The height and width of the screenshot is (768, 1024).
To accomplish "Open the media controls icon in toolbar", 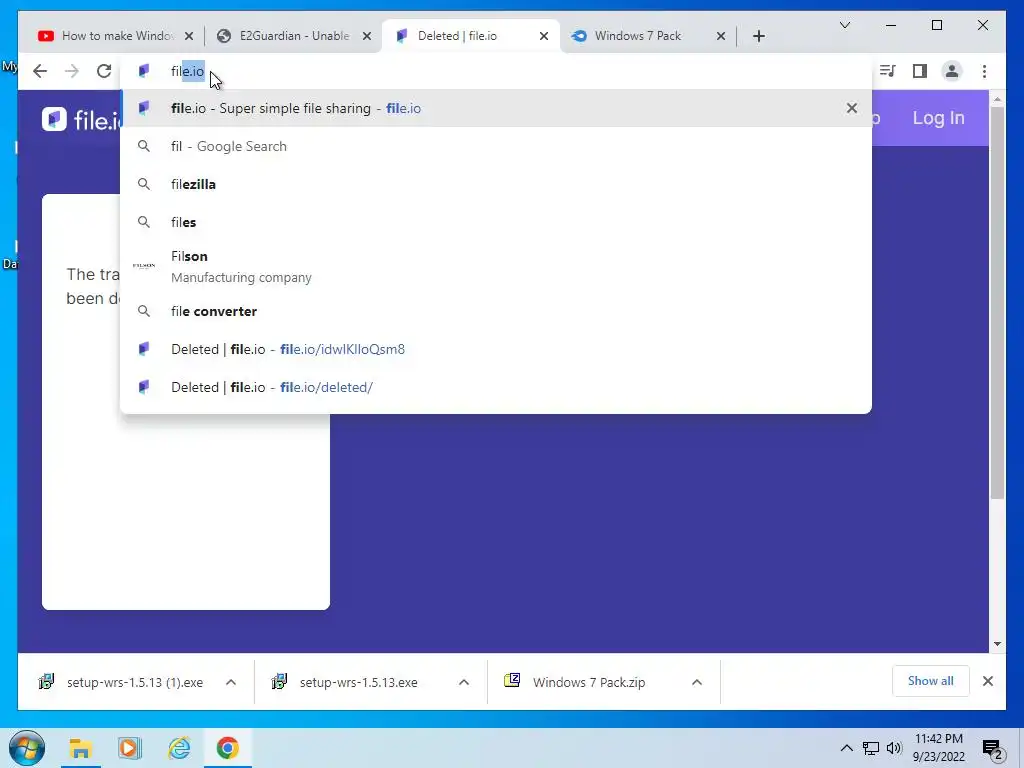I will 888,71.
